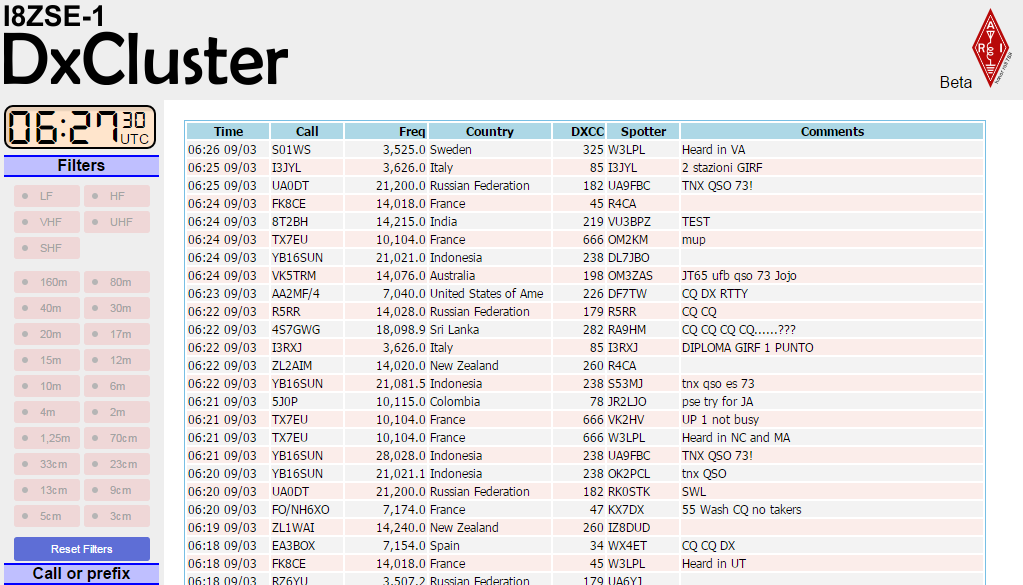Toggle the 160m band filter
Image resolution: width=1023 pixels, height=585 pixels.
47,282
